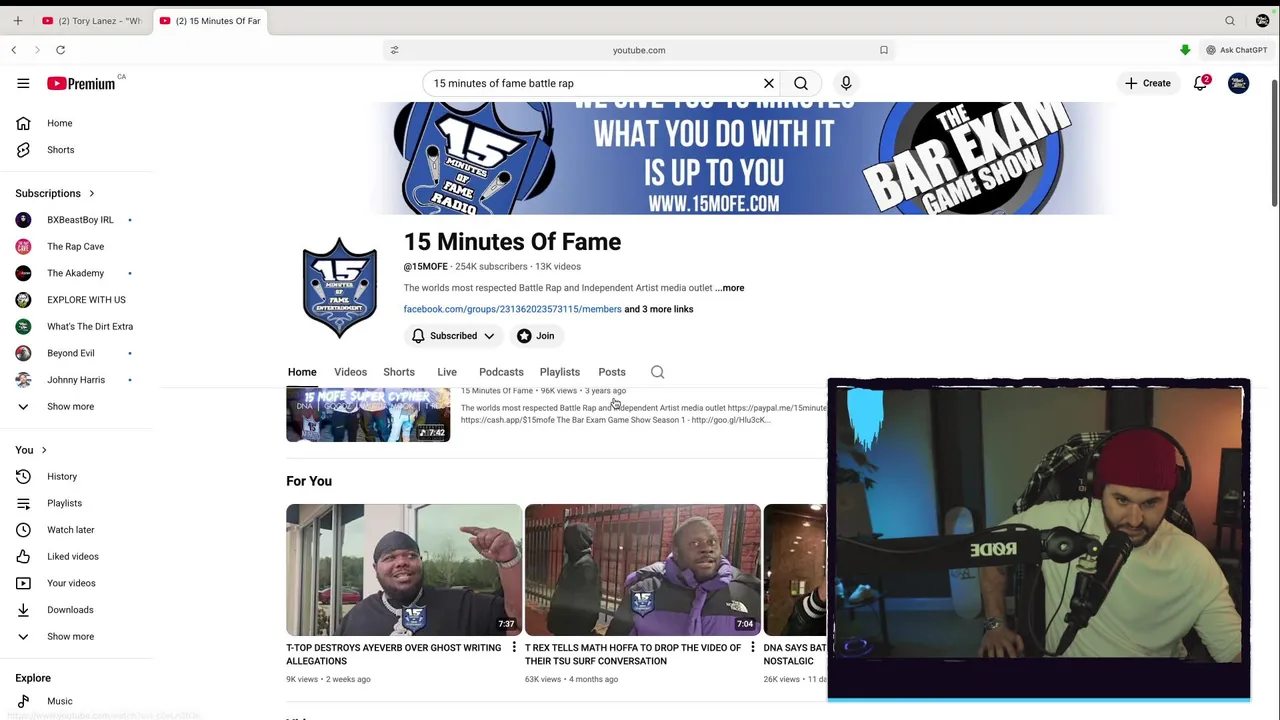Viewport: 1280px width, 720px height.
Task: Open The Akademy channel
Action: tap(76, 273)
